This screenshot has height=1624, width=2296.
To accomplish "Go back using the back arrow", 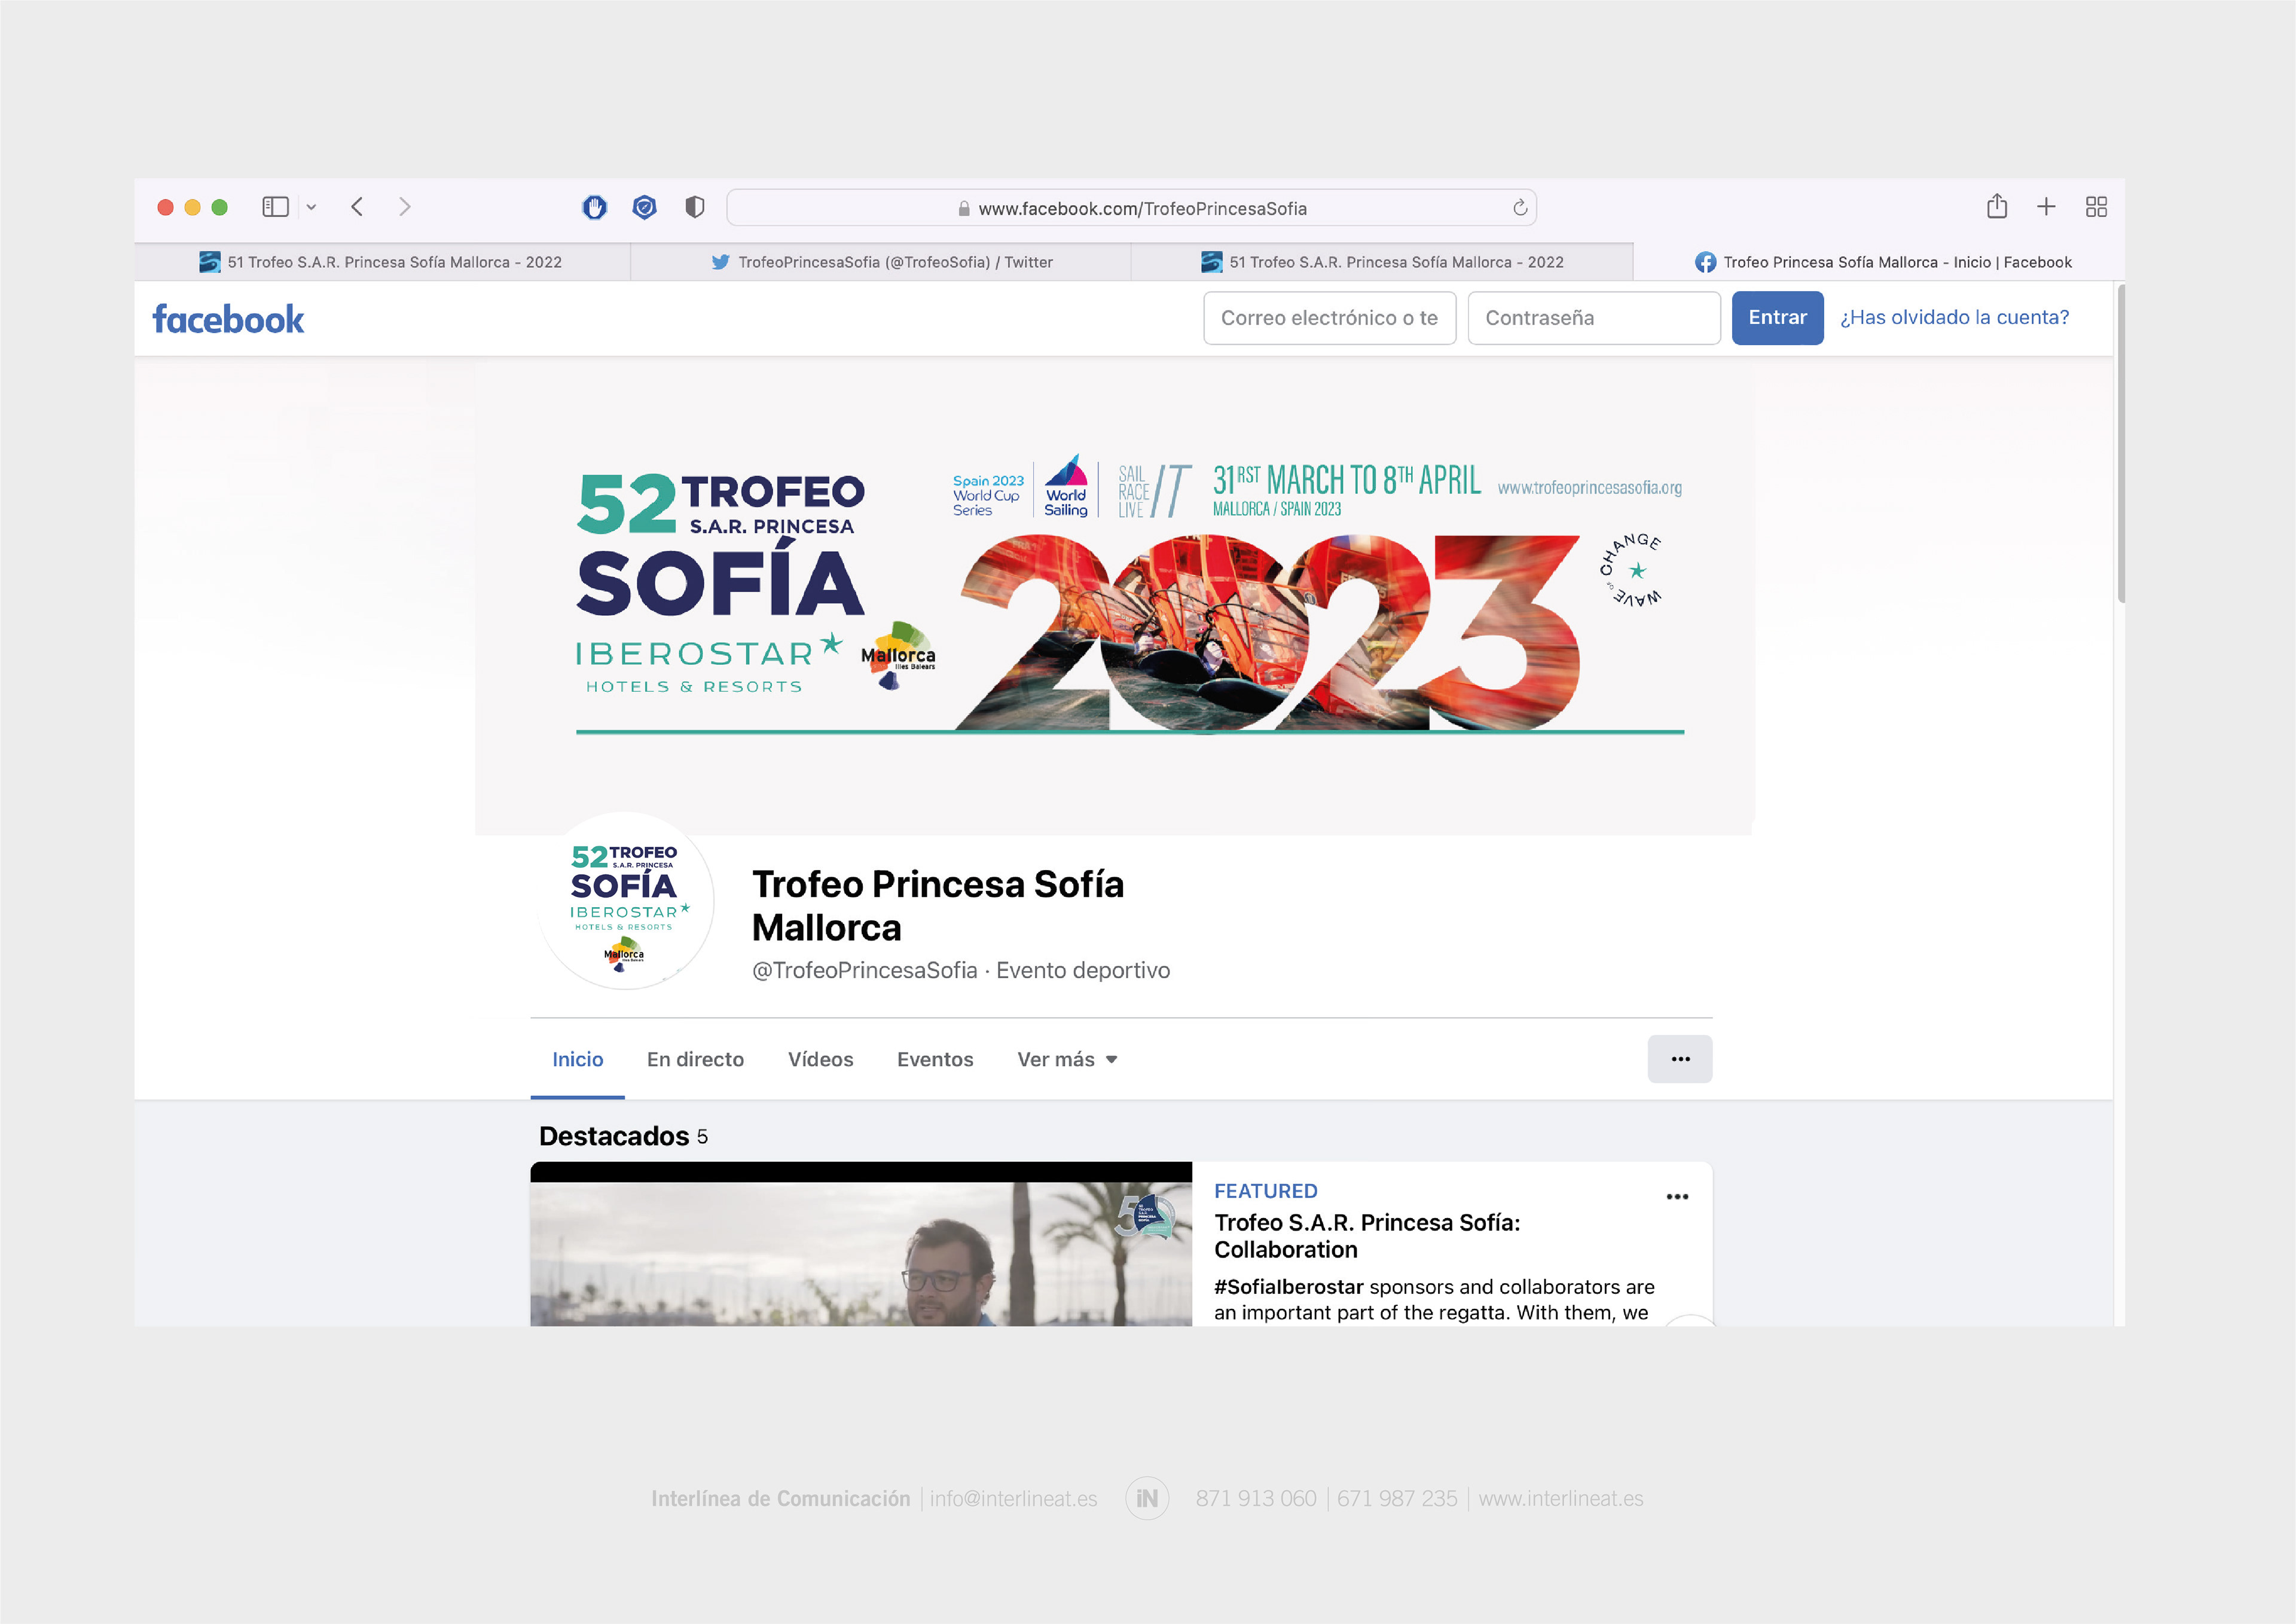I will 357,207.
